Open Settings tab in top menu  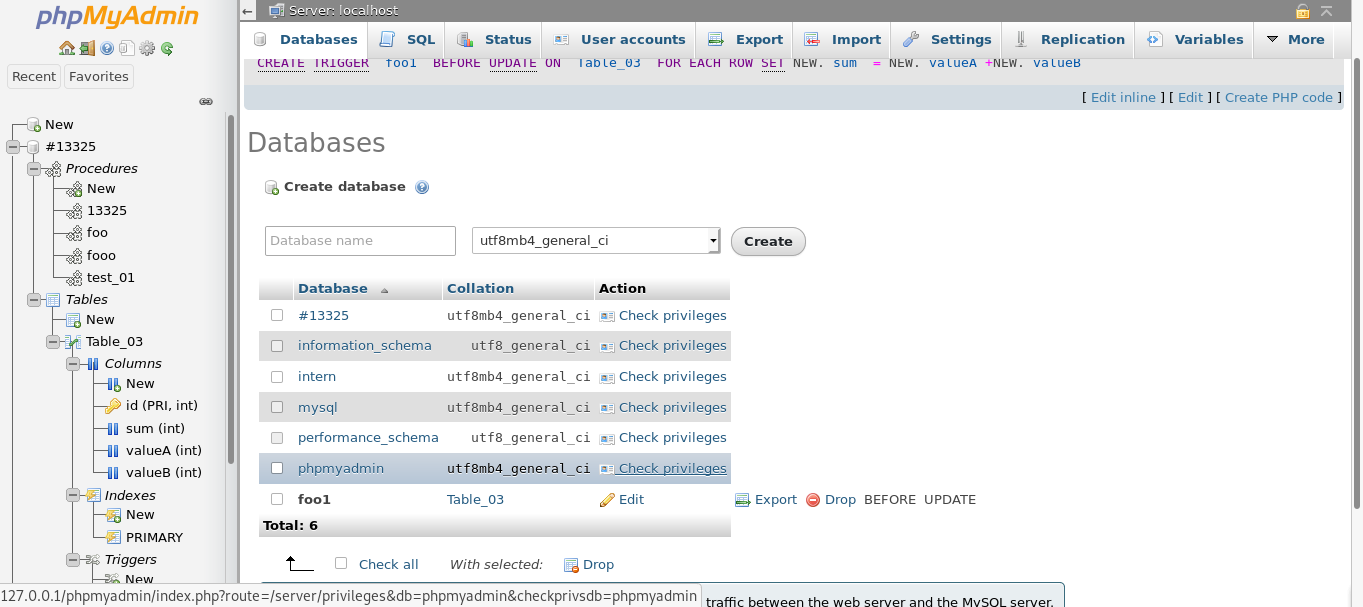tap(946, 40)
